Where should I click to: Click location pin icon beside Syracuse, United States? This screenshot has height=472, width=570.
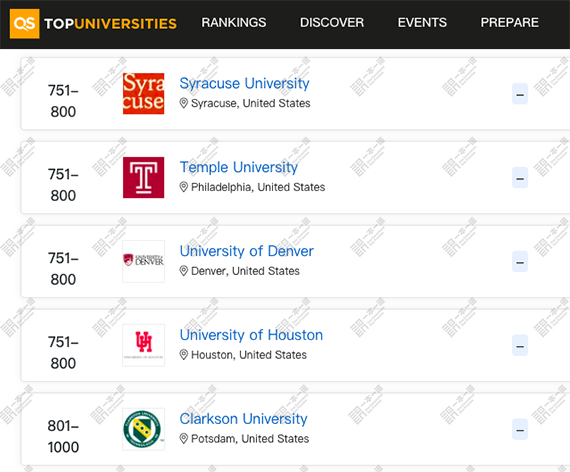pos(184,103)
